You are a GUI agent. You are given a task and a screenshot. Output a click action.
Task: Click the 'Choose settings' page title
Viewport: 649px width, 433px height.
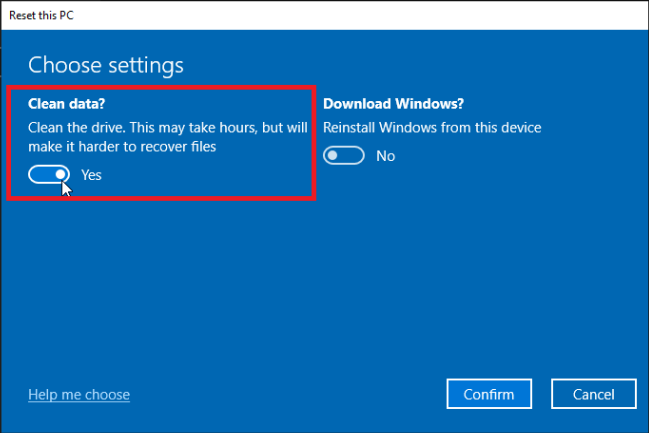[106, 66]
